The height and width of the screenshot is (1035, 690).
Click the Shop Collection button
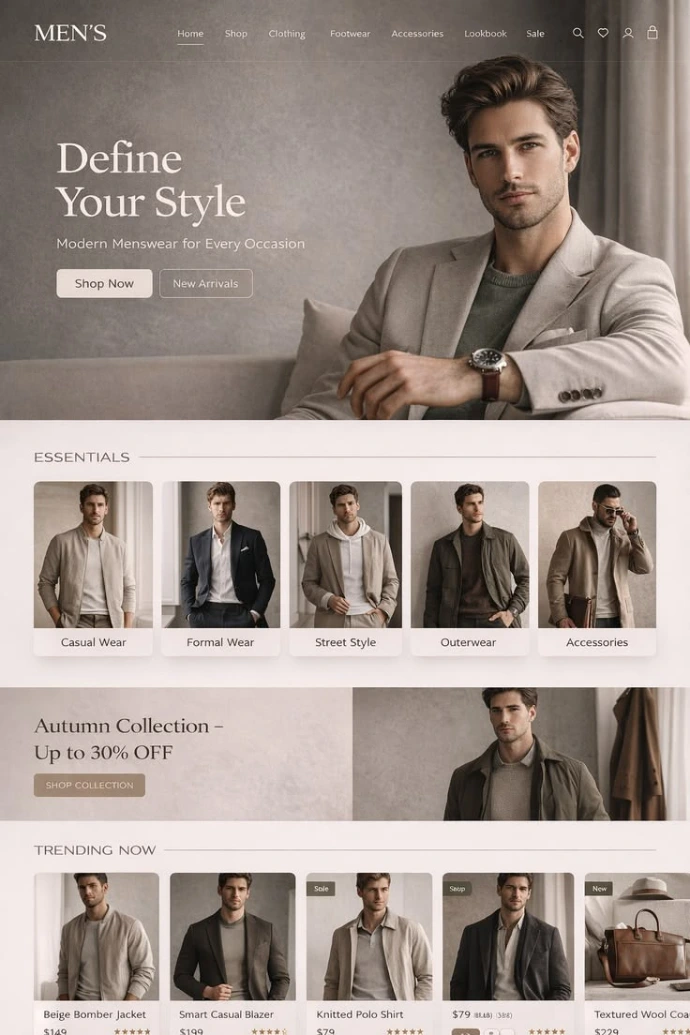(89, 785)
